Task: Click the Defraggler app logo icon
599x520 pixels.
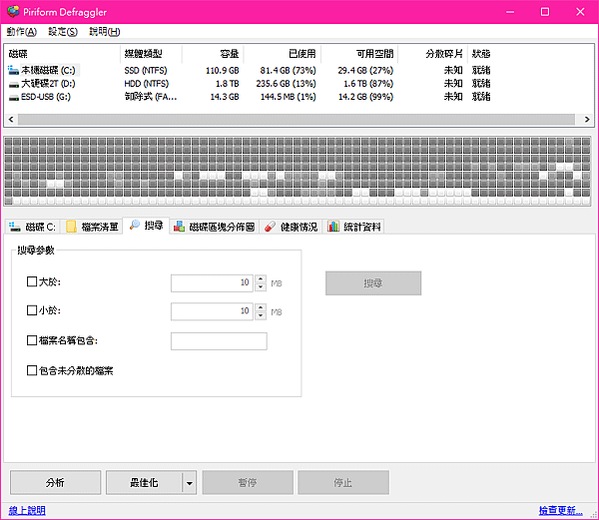Action: click(13, 11)
